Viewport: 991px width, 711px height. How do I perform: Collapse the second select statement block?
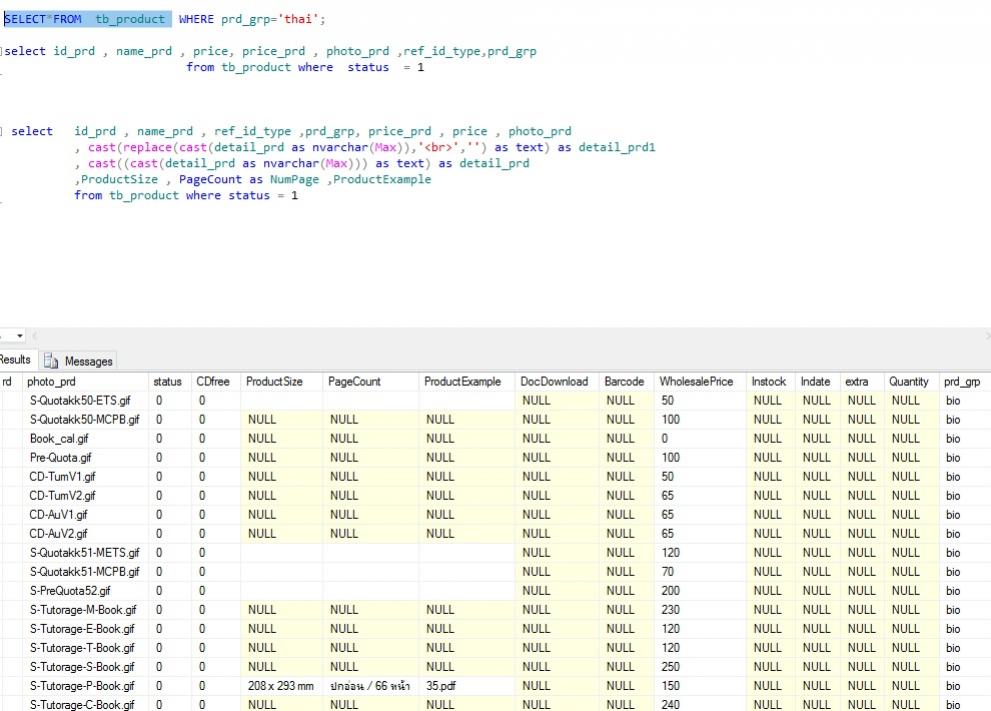[x=3, y=52]
